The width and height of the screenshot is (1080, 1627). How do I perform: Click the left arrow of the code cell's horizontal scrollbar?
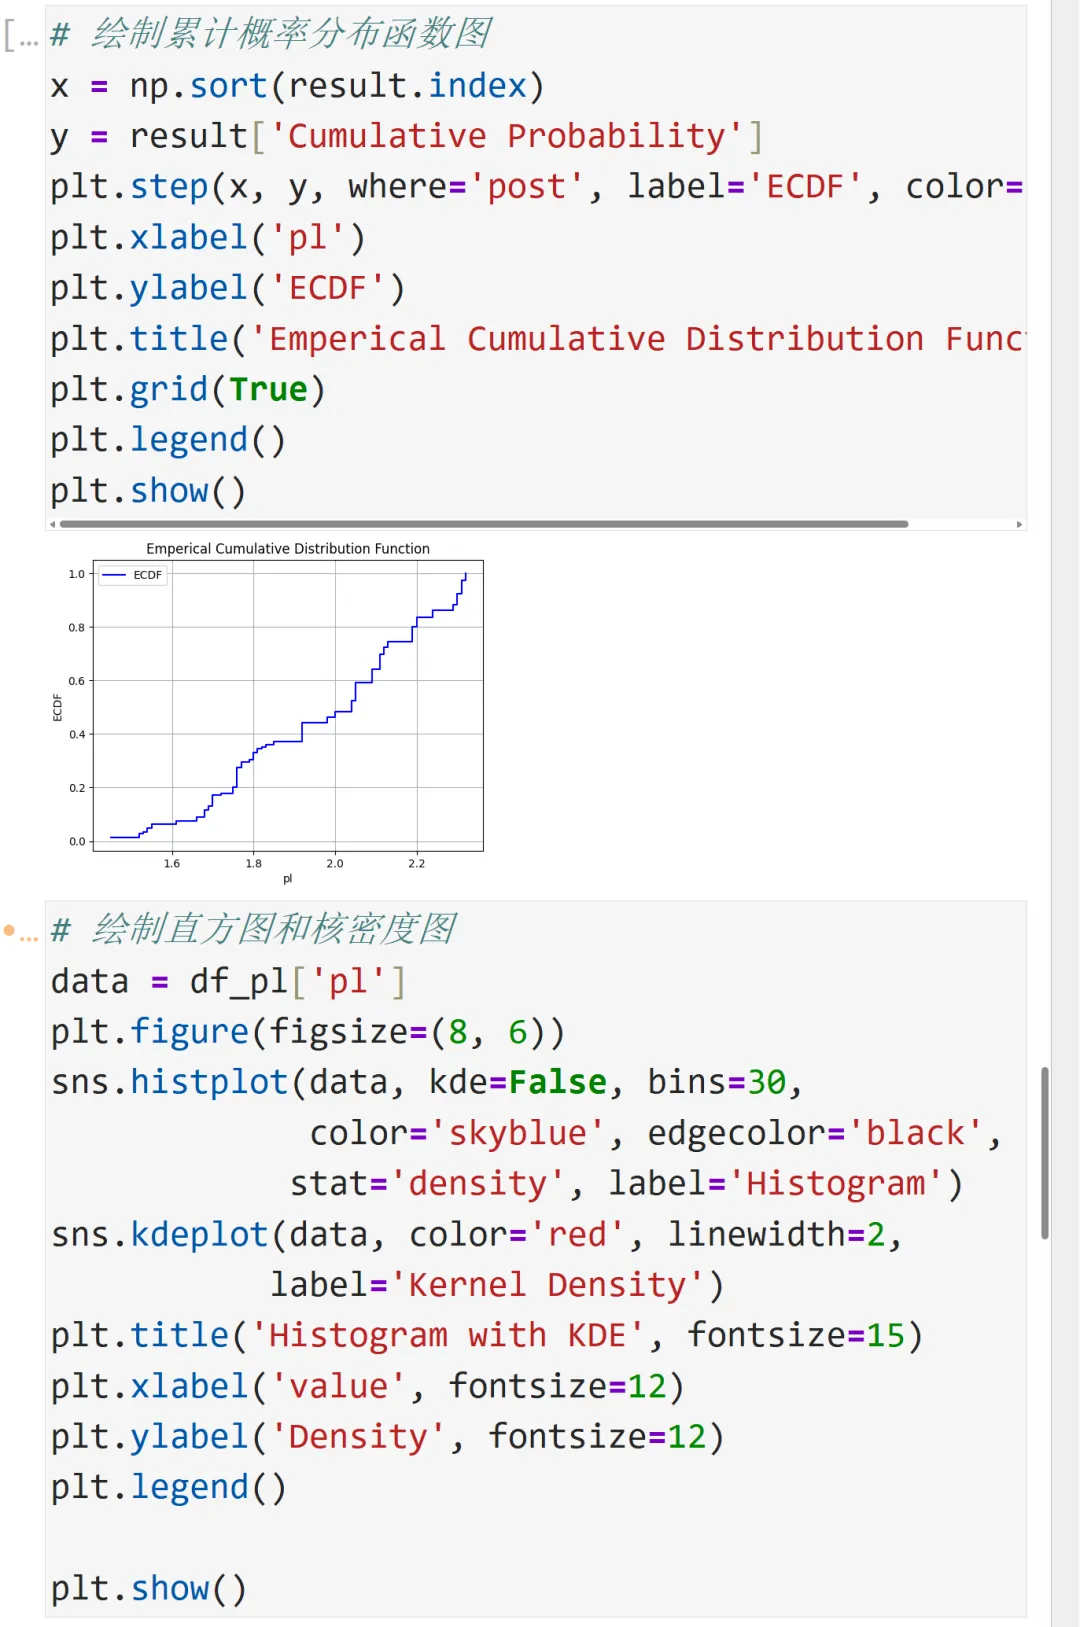[52, 524]
